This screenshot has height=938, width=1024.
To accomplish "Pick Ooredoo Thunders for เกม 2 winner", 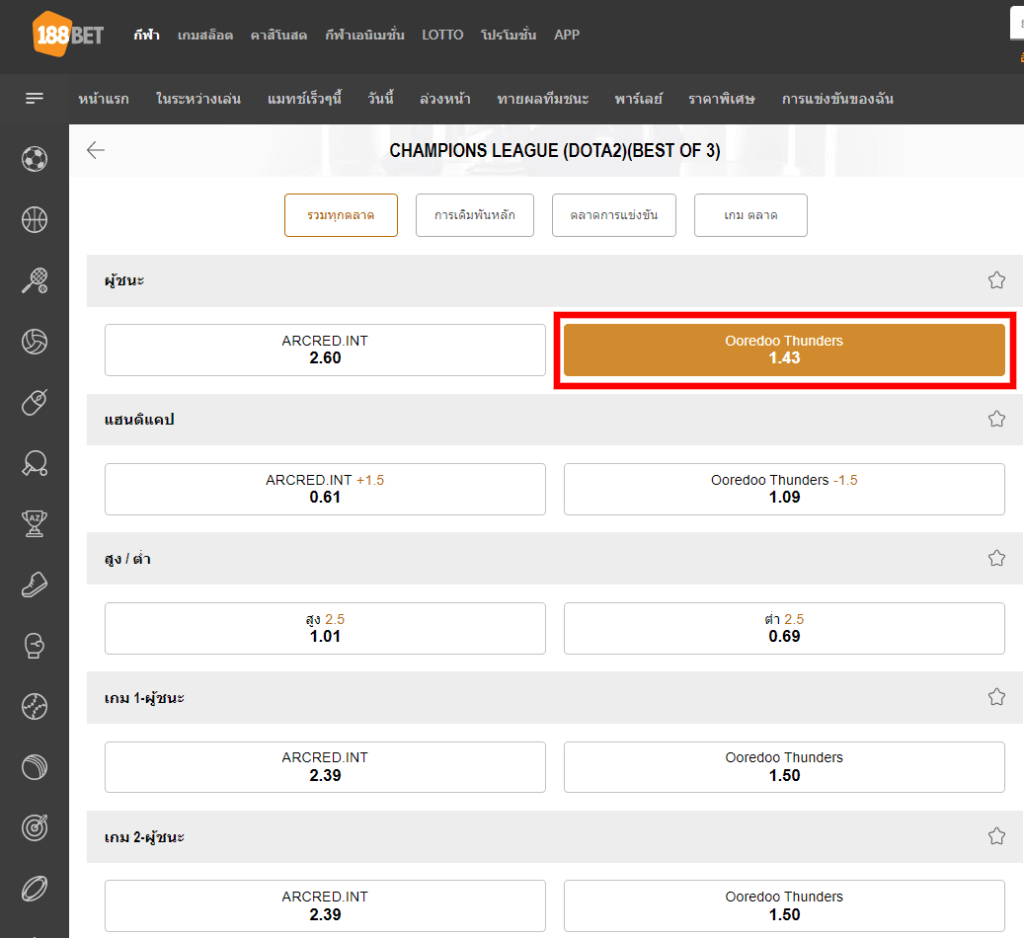I will coord(784,906).
